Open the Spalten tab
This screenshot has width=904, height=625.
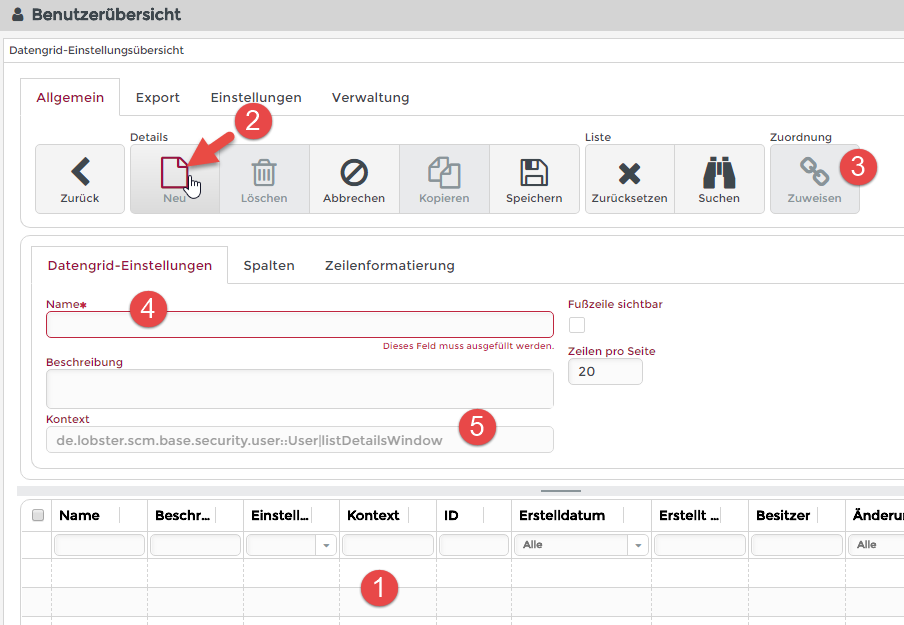click(x=269, y=265)
